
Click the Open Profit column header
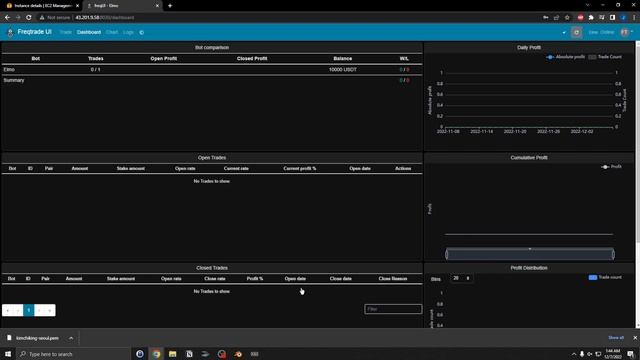click(x=164, y=58)
